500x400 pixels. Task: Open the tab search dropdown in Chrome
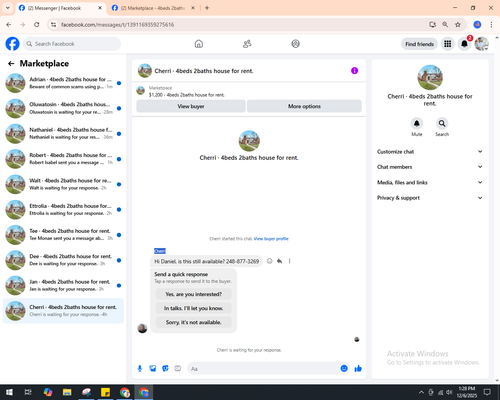8,8
